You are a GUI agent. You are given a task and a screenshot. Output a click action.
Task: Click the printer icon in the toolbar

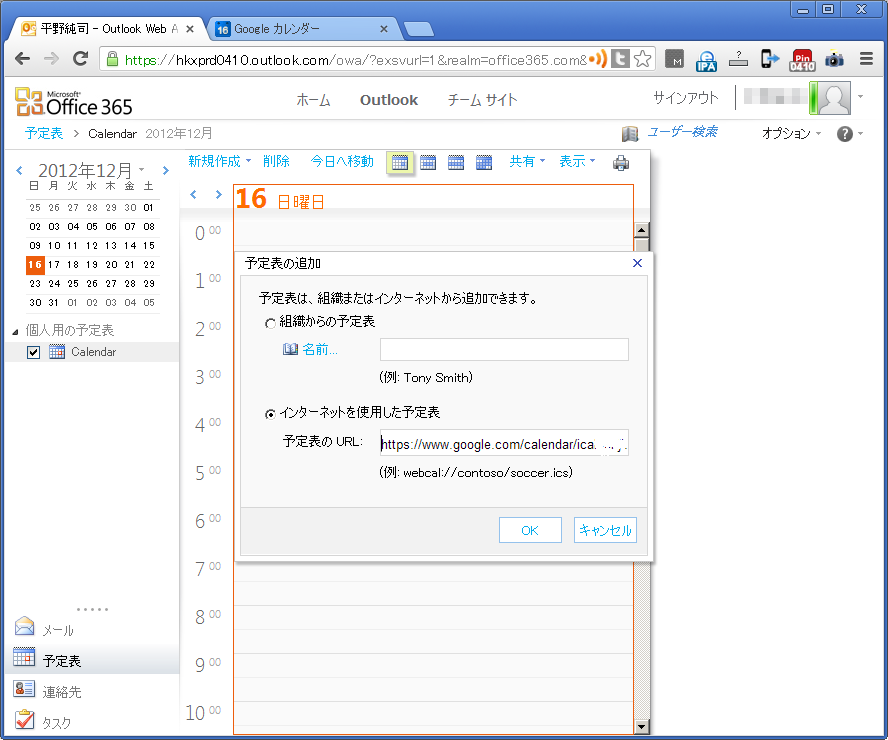tap(621, 163)
